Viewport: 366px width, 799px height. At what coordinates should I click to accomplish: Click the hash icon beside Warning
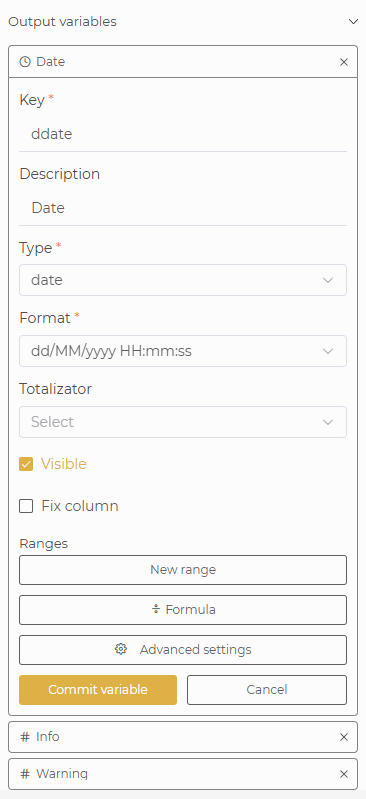click(x=24, y=774)
